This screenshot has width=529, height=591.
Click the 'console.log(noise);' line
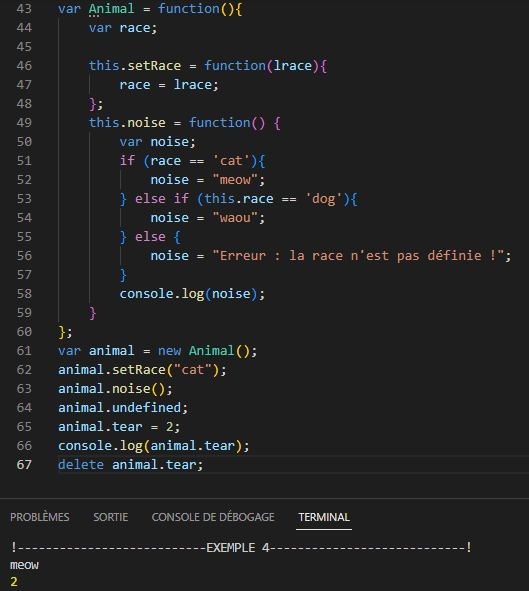coord(192,294)
